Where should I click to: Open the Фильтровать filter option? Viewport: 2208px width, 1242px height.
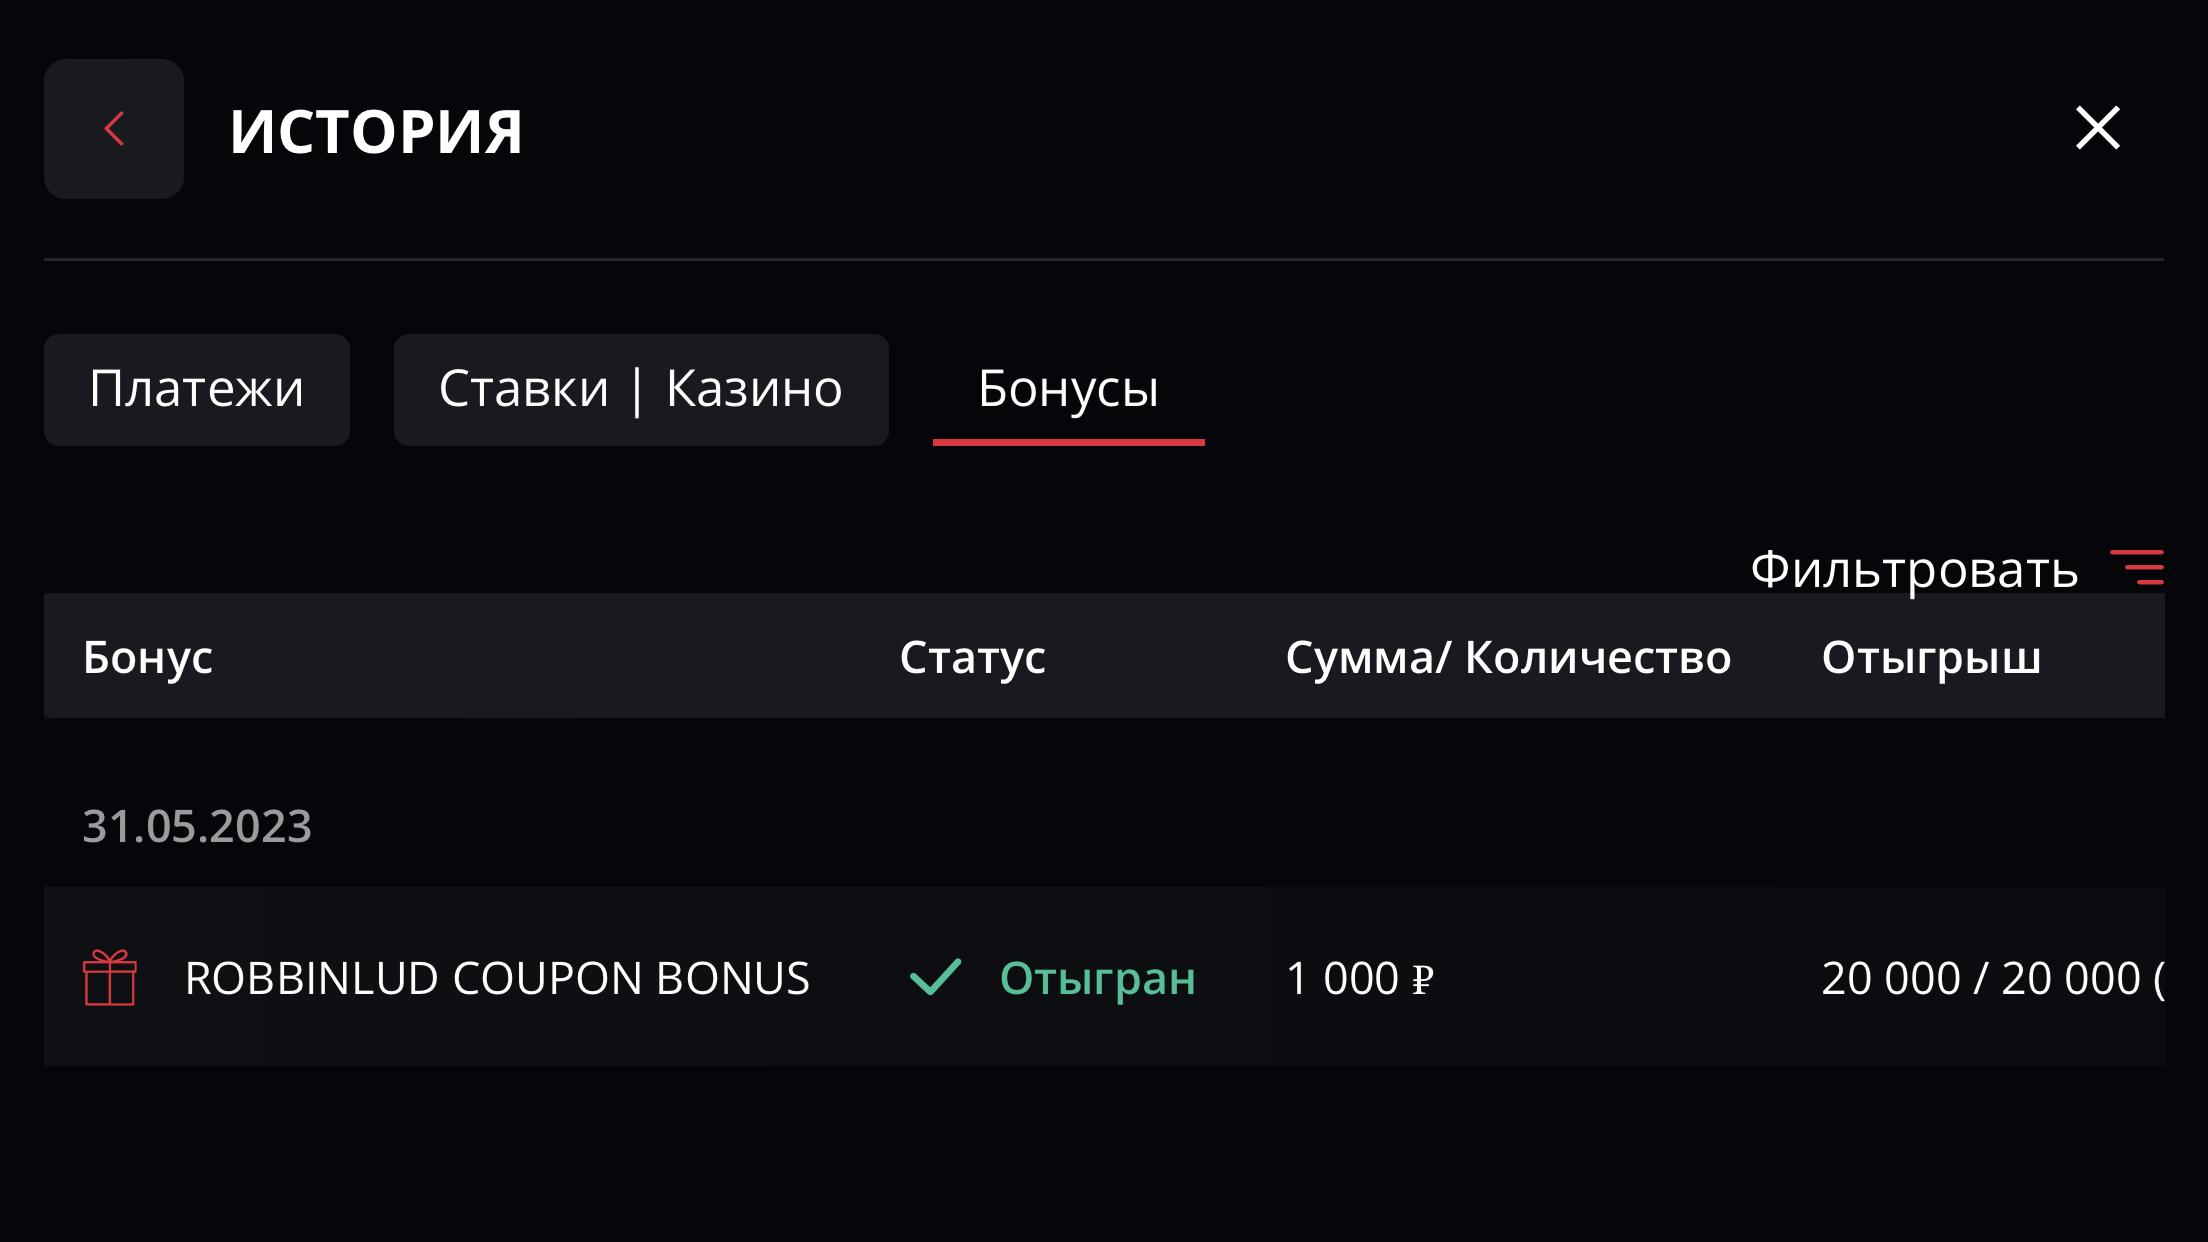[x=1914, y=569]
